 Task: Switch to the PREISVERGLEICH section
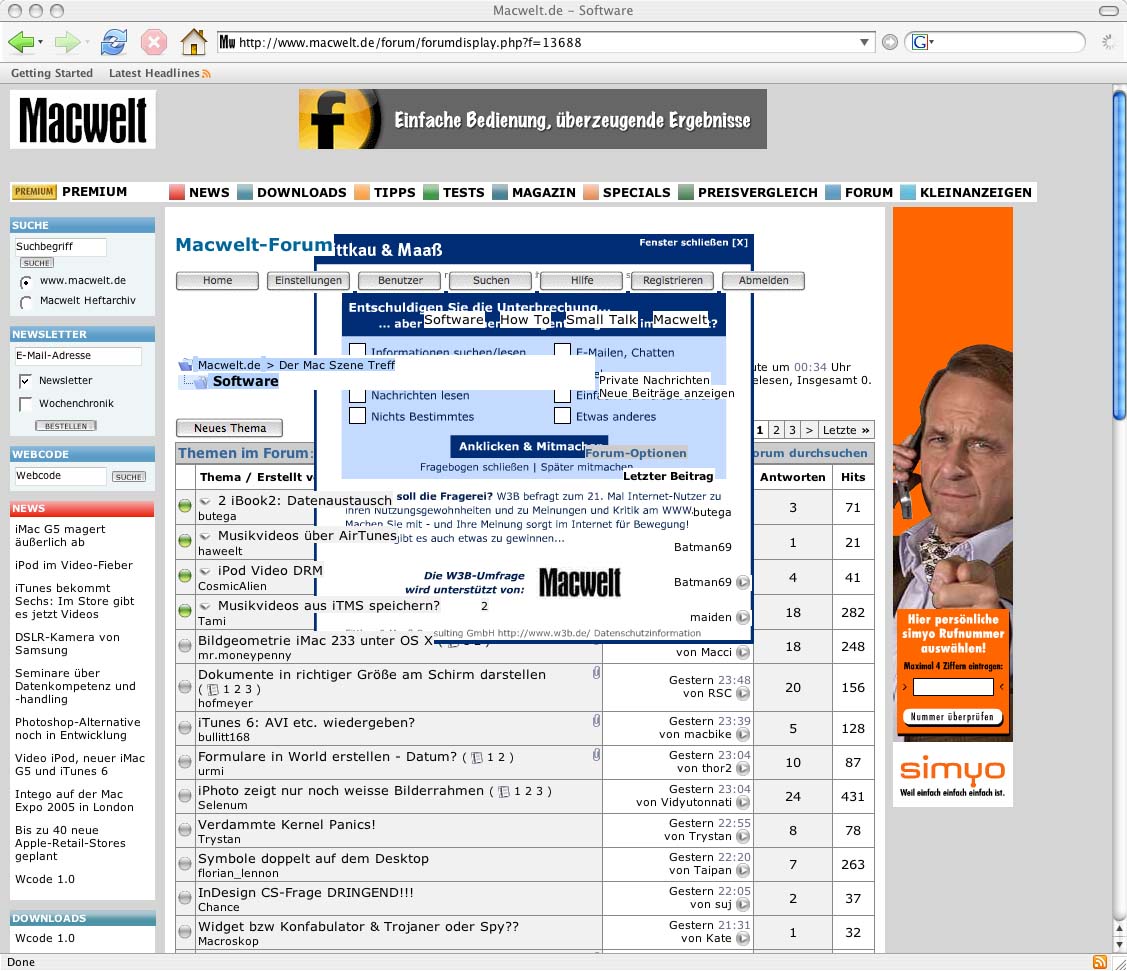[757, 192]
